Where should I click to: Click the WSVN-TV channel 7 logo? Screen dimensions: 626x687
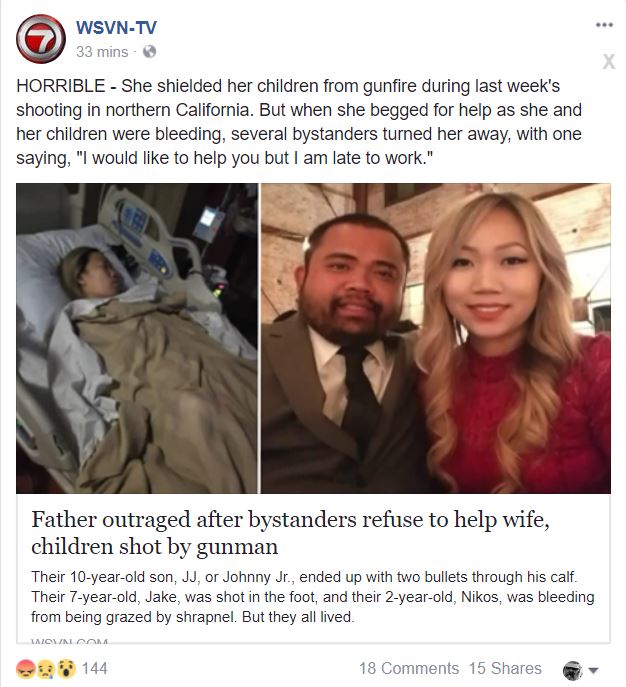(41, 39)
